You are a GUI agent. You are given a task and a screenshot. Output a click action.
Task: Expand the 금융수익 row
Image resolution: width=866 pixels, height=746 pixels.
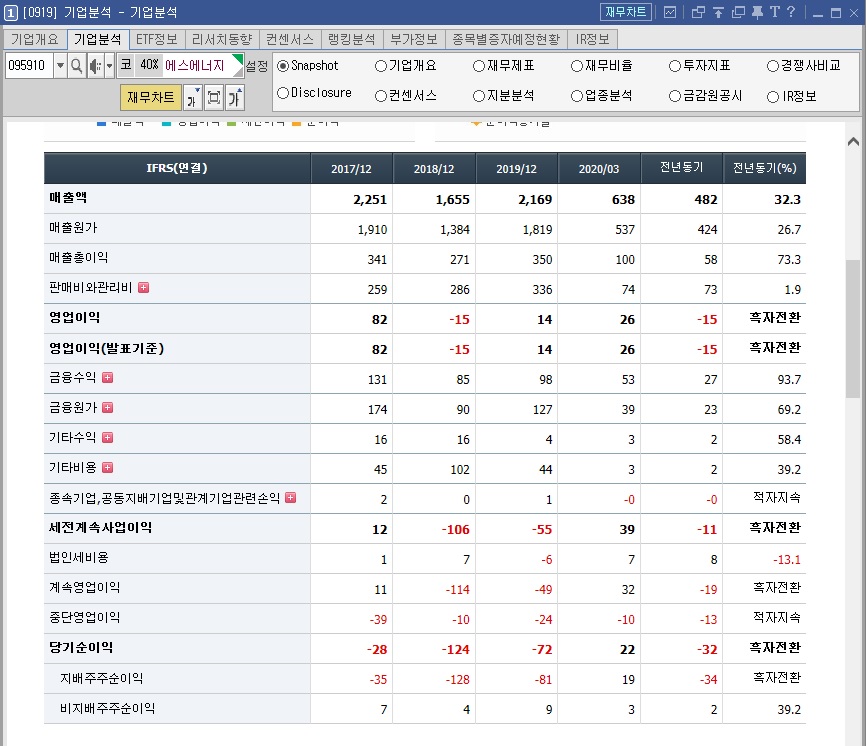(108, 377)
